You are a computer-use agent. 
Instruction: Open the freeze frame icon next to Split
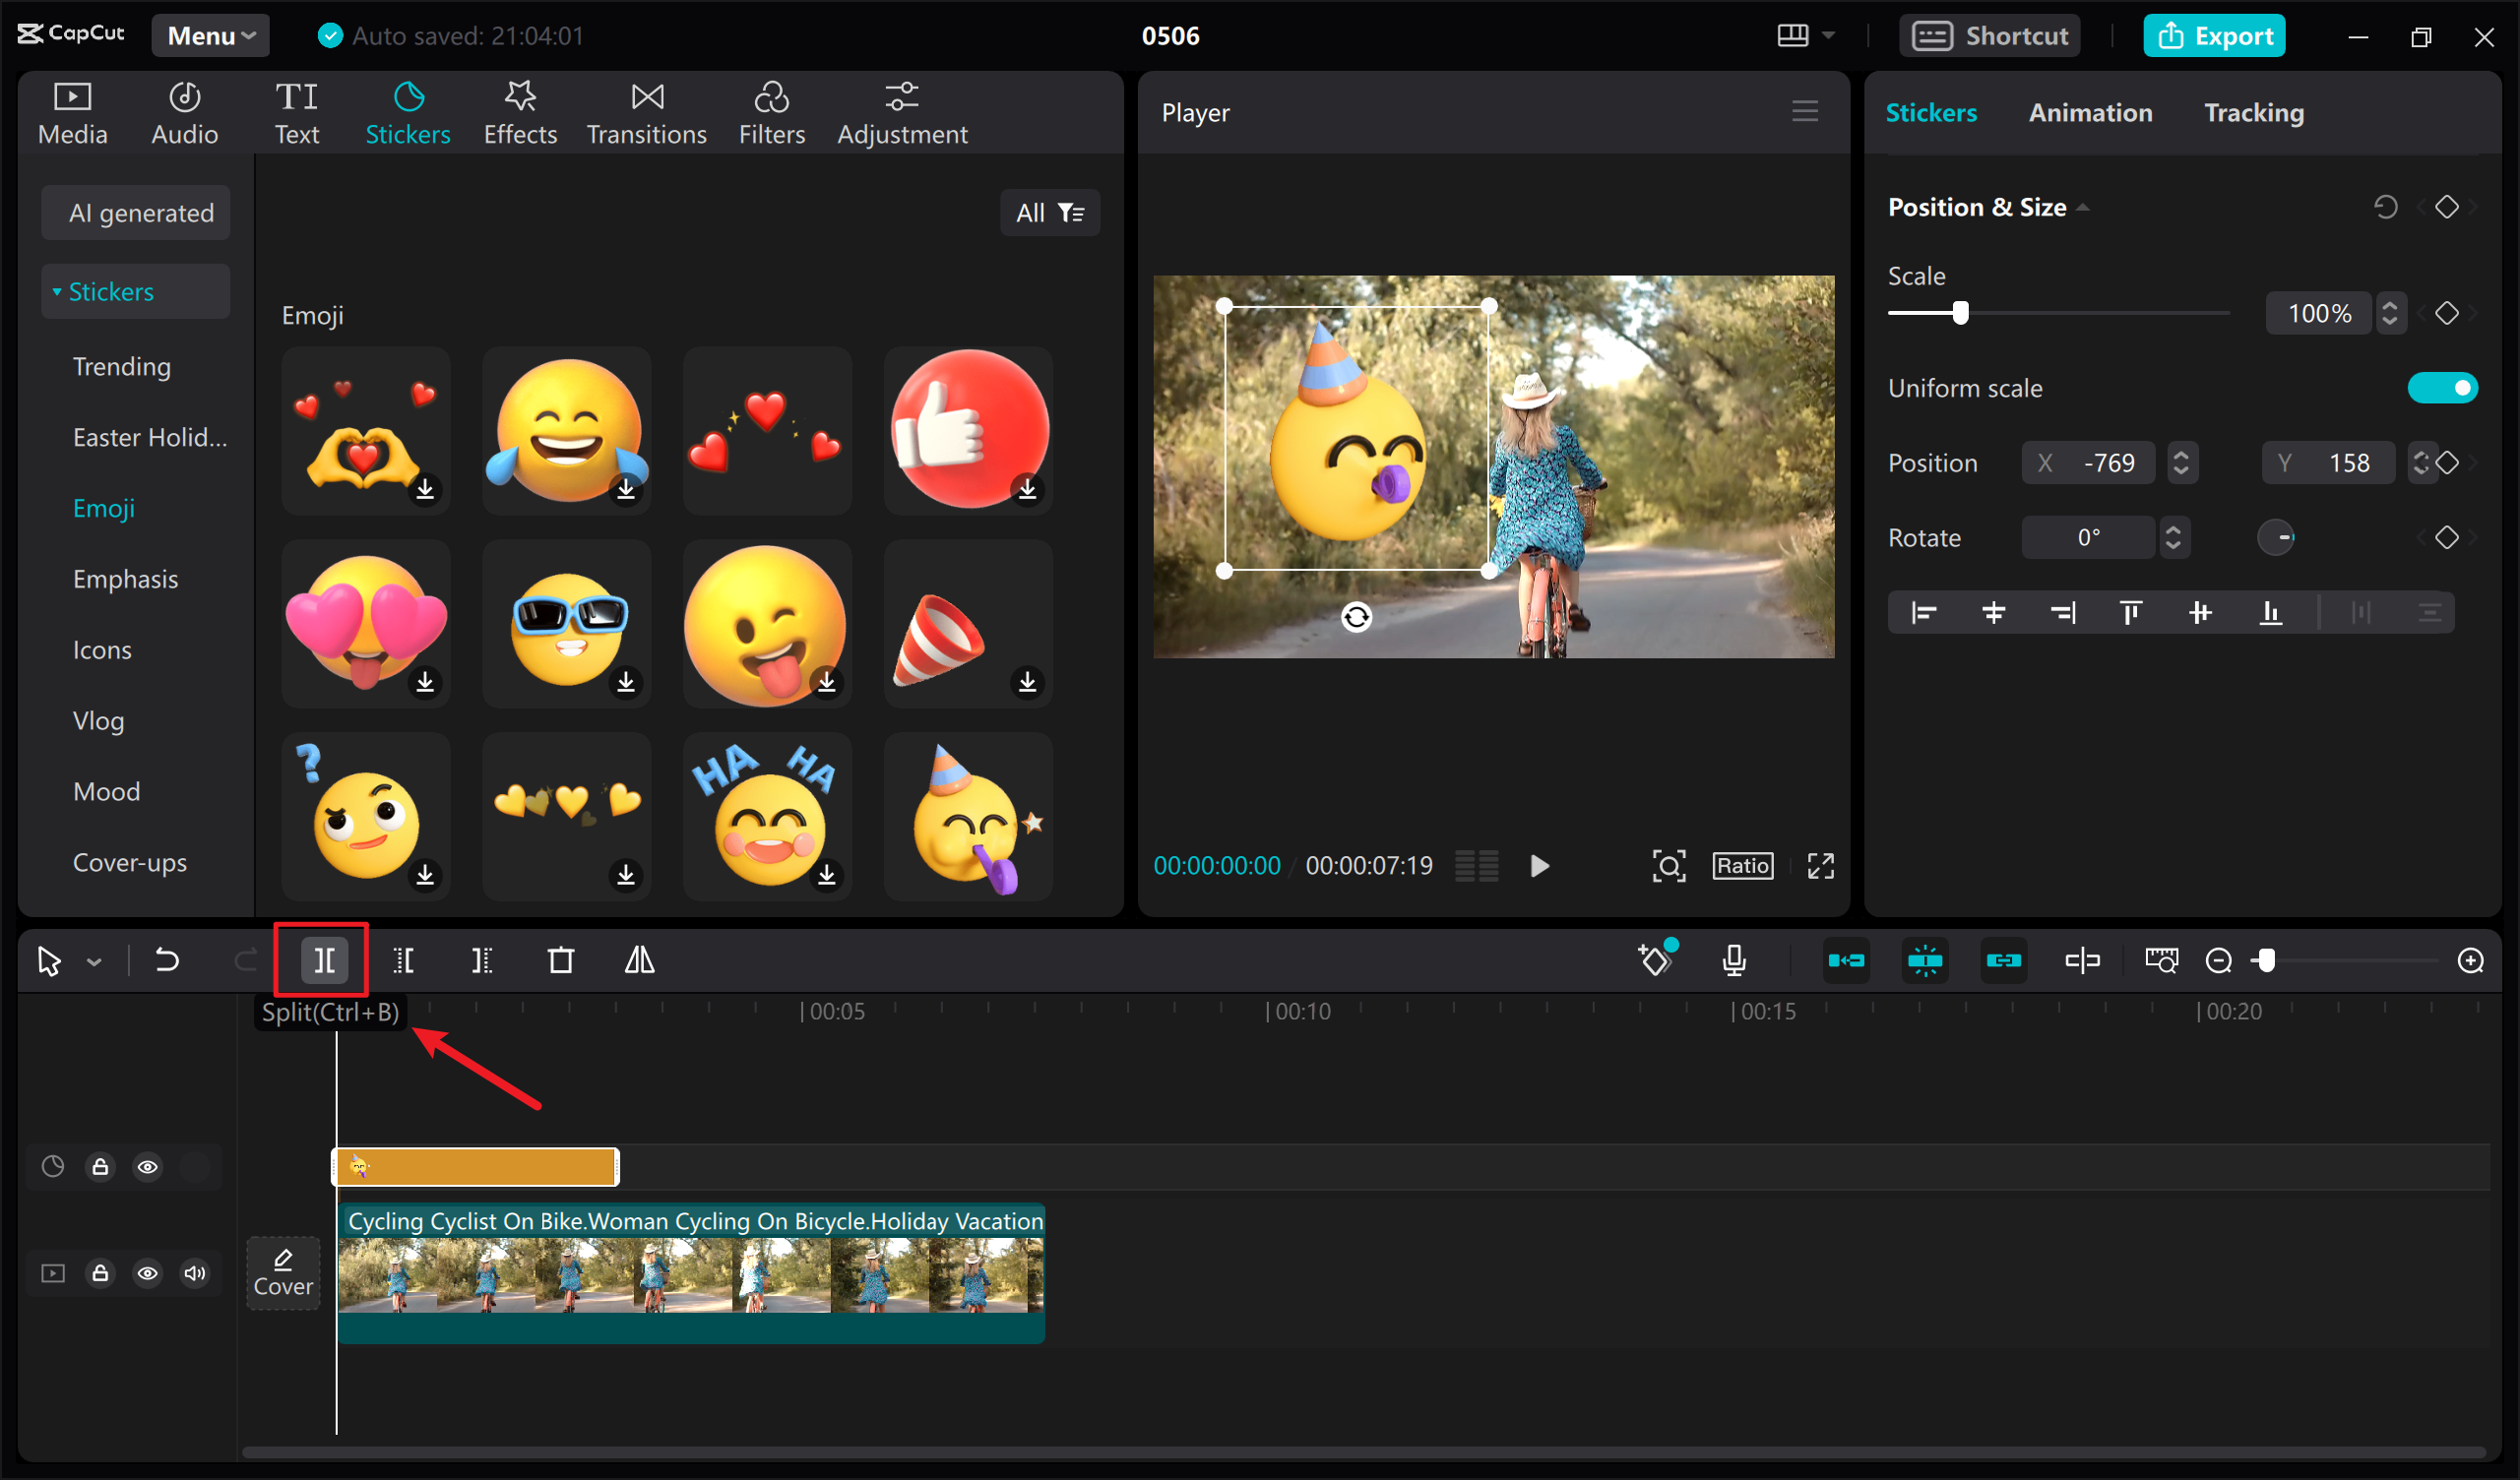[x=402, y=959]
